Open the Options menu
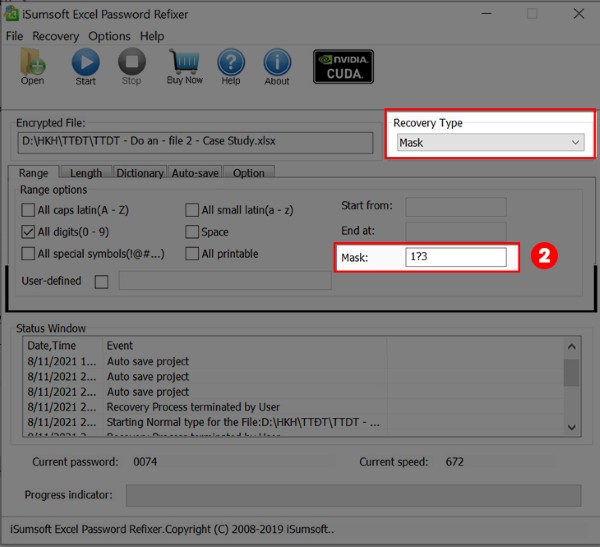The width and height of the screenshot is (600, 547). pyautogui.click(x=109, y=36)
